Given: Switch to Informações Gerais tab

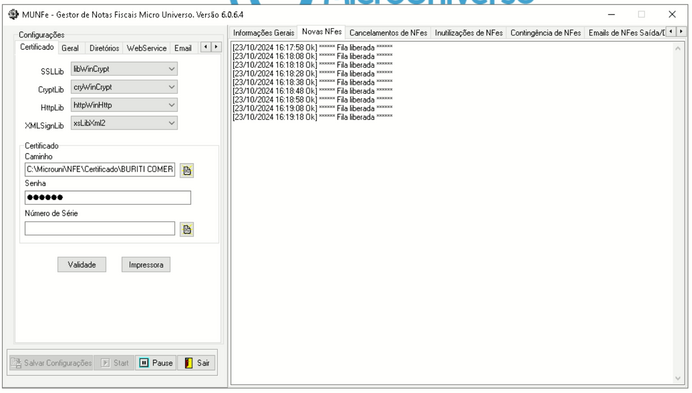Looking at the screenshot, I should 263,33.
